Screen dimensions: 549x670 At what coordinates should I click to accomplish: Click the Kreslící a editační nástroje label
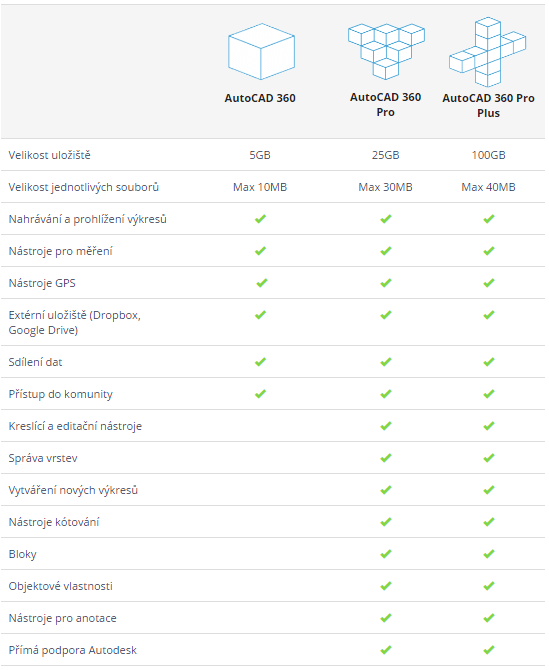[75, 426]
